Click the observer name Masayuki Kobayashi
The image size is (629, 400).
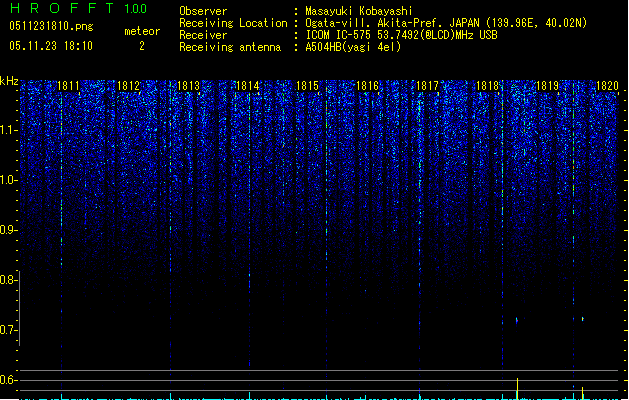359,11
